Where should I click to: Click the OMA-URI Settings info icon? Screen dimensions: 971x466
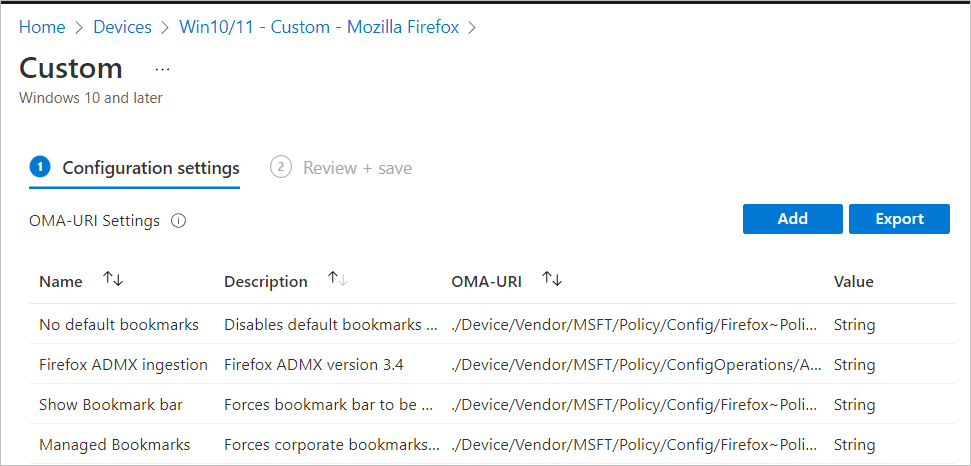179,221
